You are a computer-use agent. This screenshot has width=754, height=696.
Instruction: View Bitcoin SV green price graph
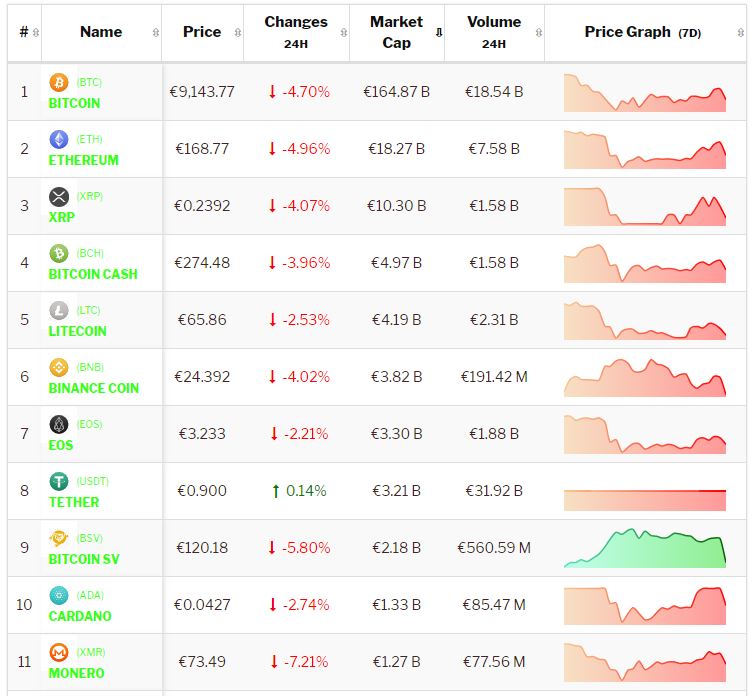(645, 548)
